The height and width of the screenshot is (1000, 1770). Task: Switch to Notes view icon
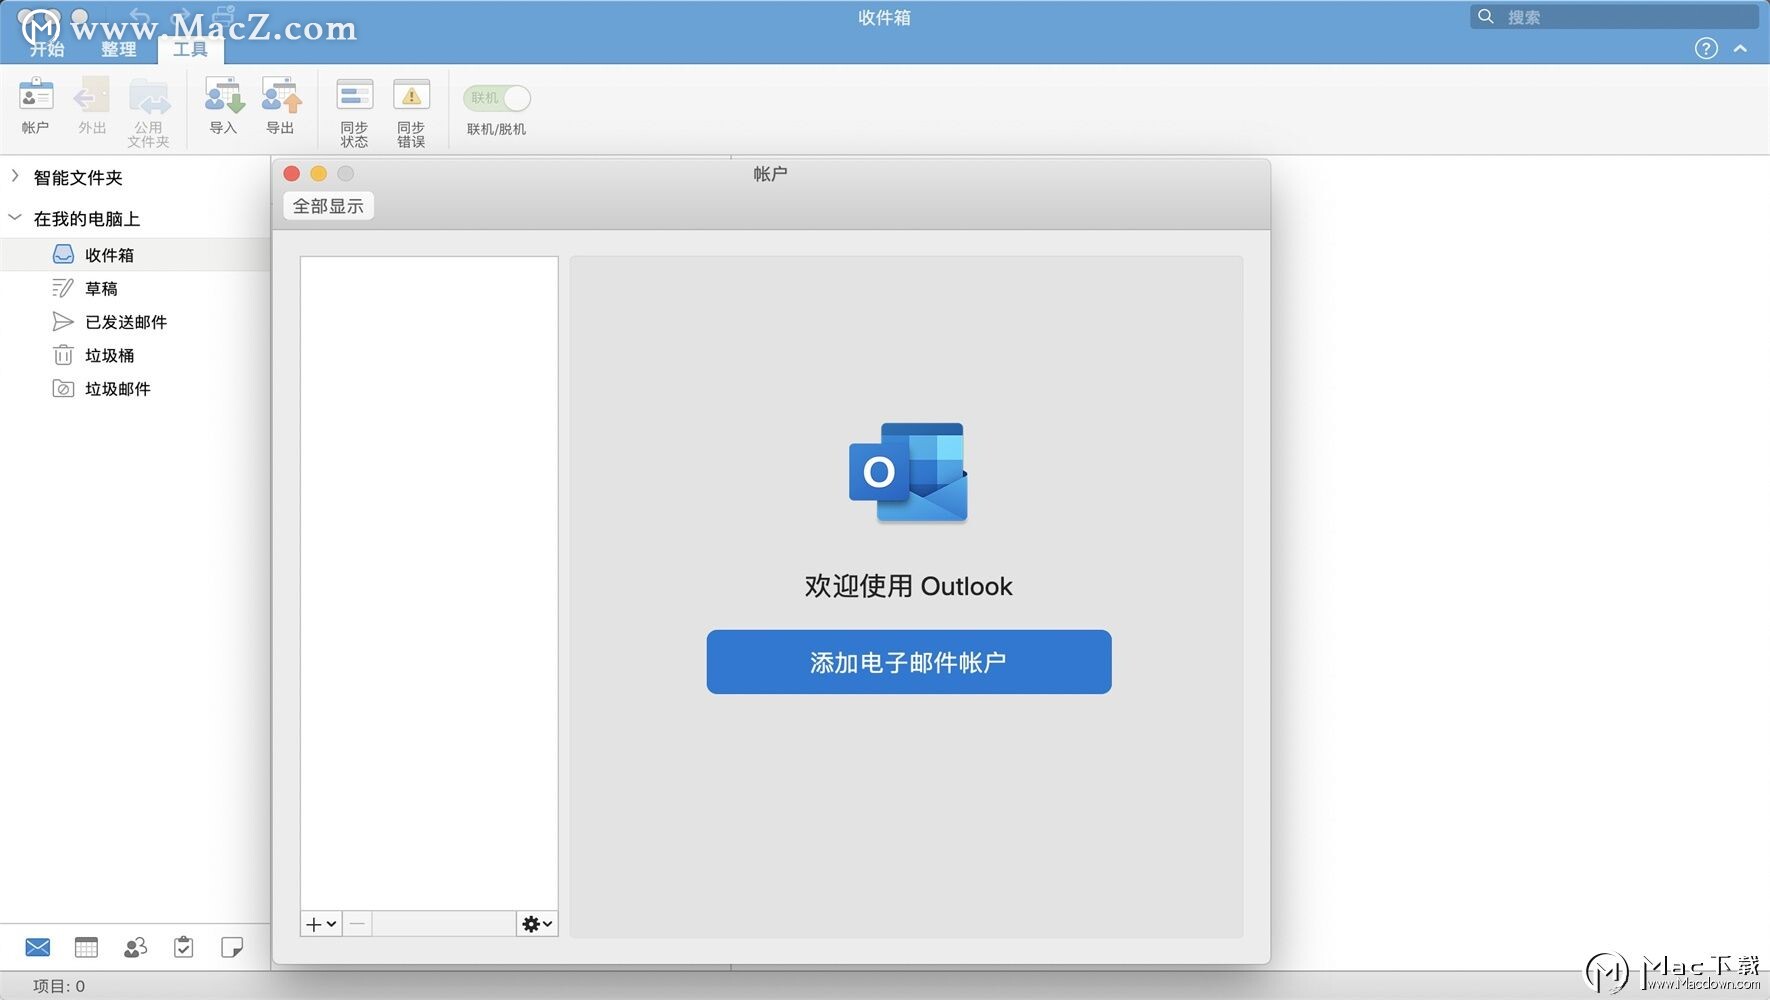coord(232,947)
